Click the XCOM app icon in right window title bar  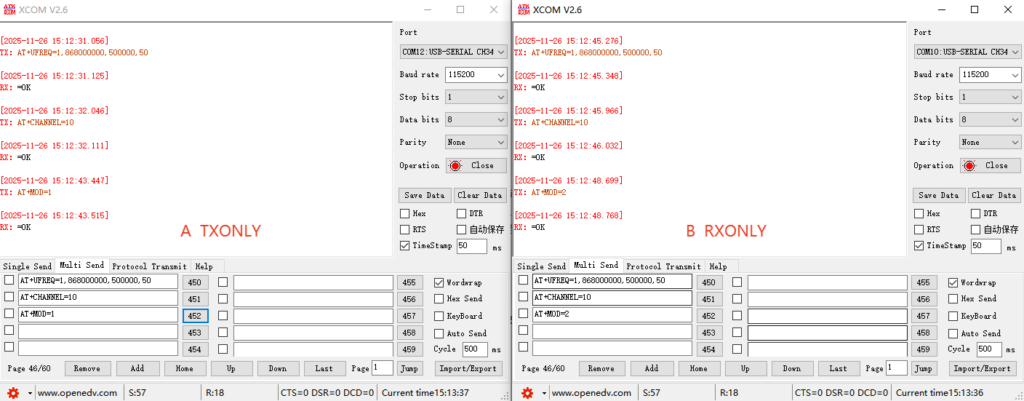[x=523, y=9]
